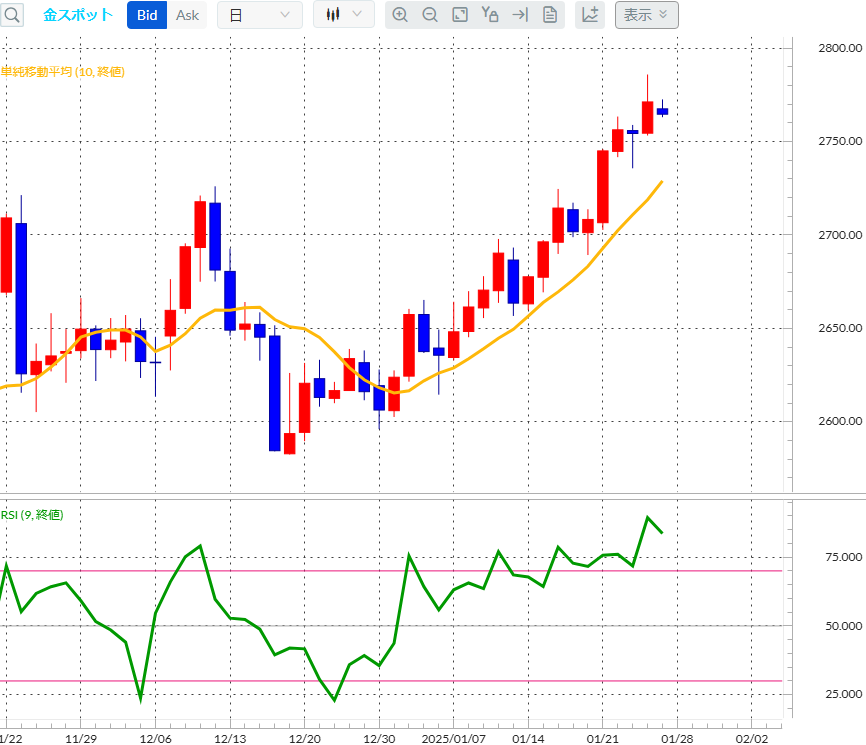Screen dimensions: 866x745
Task: Fit chart to full view icon
Action: (460, 15)
